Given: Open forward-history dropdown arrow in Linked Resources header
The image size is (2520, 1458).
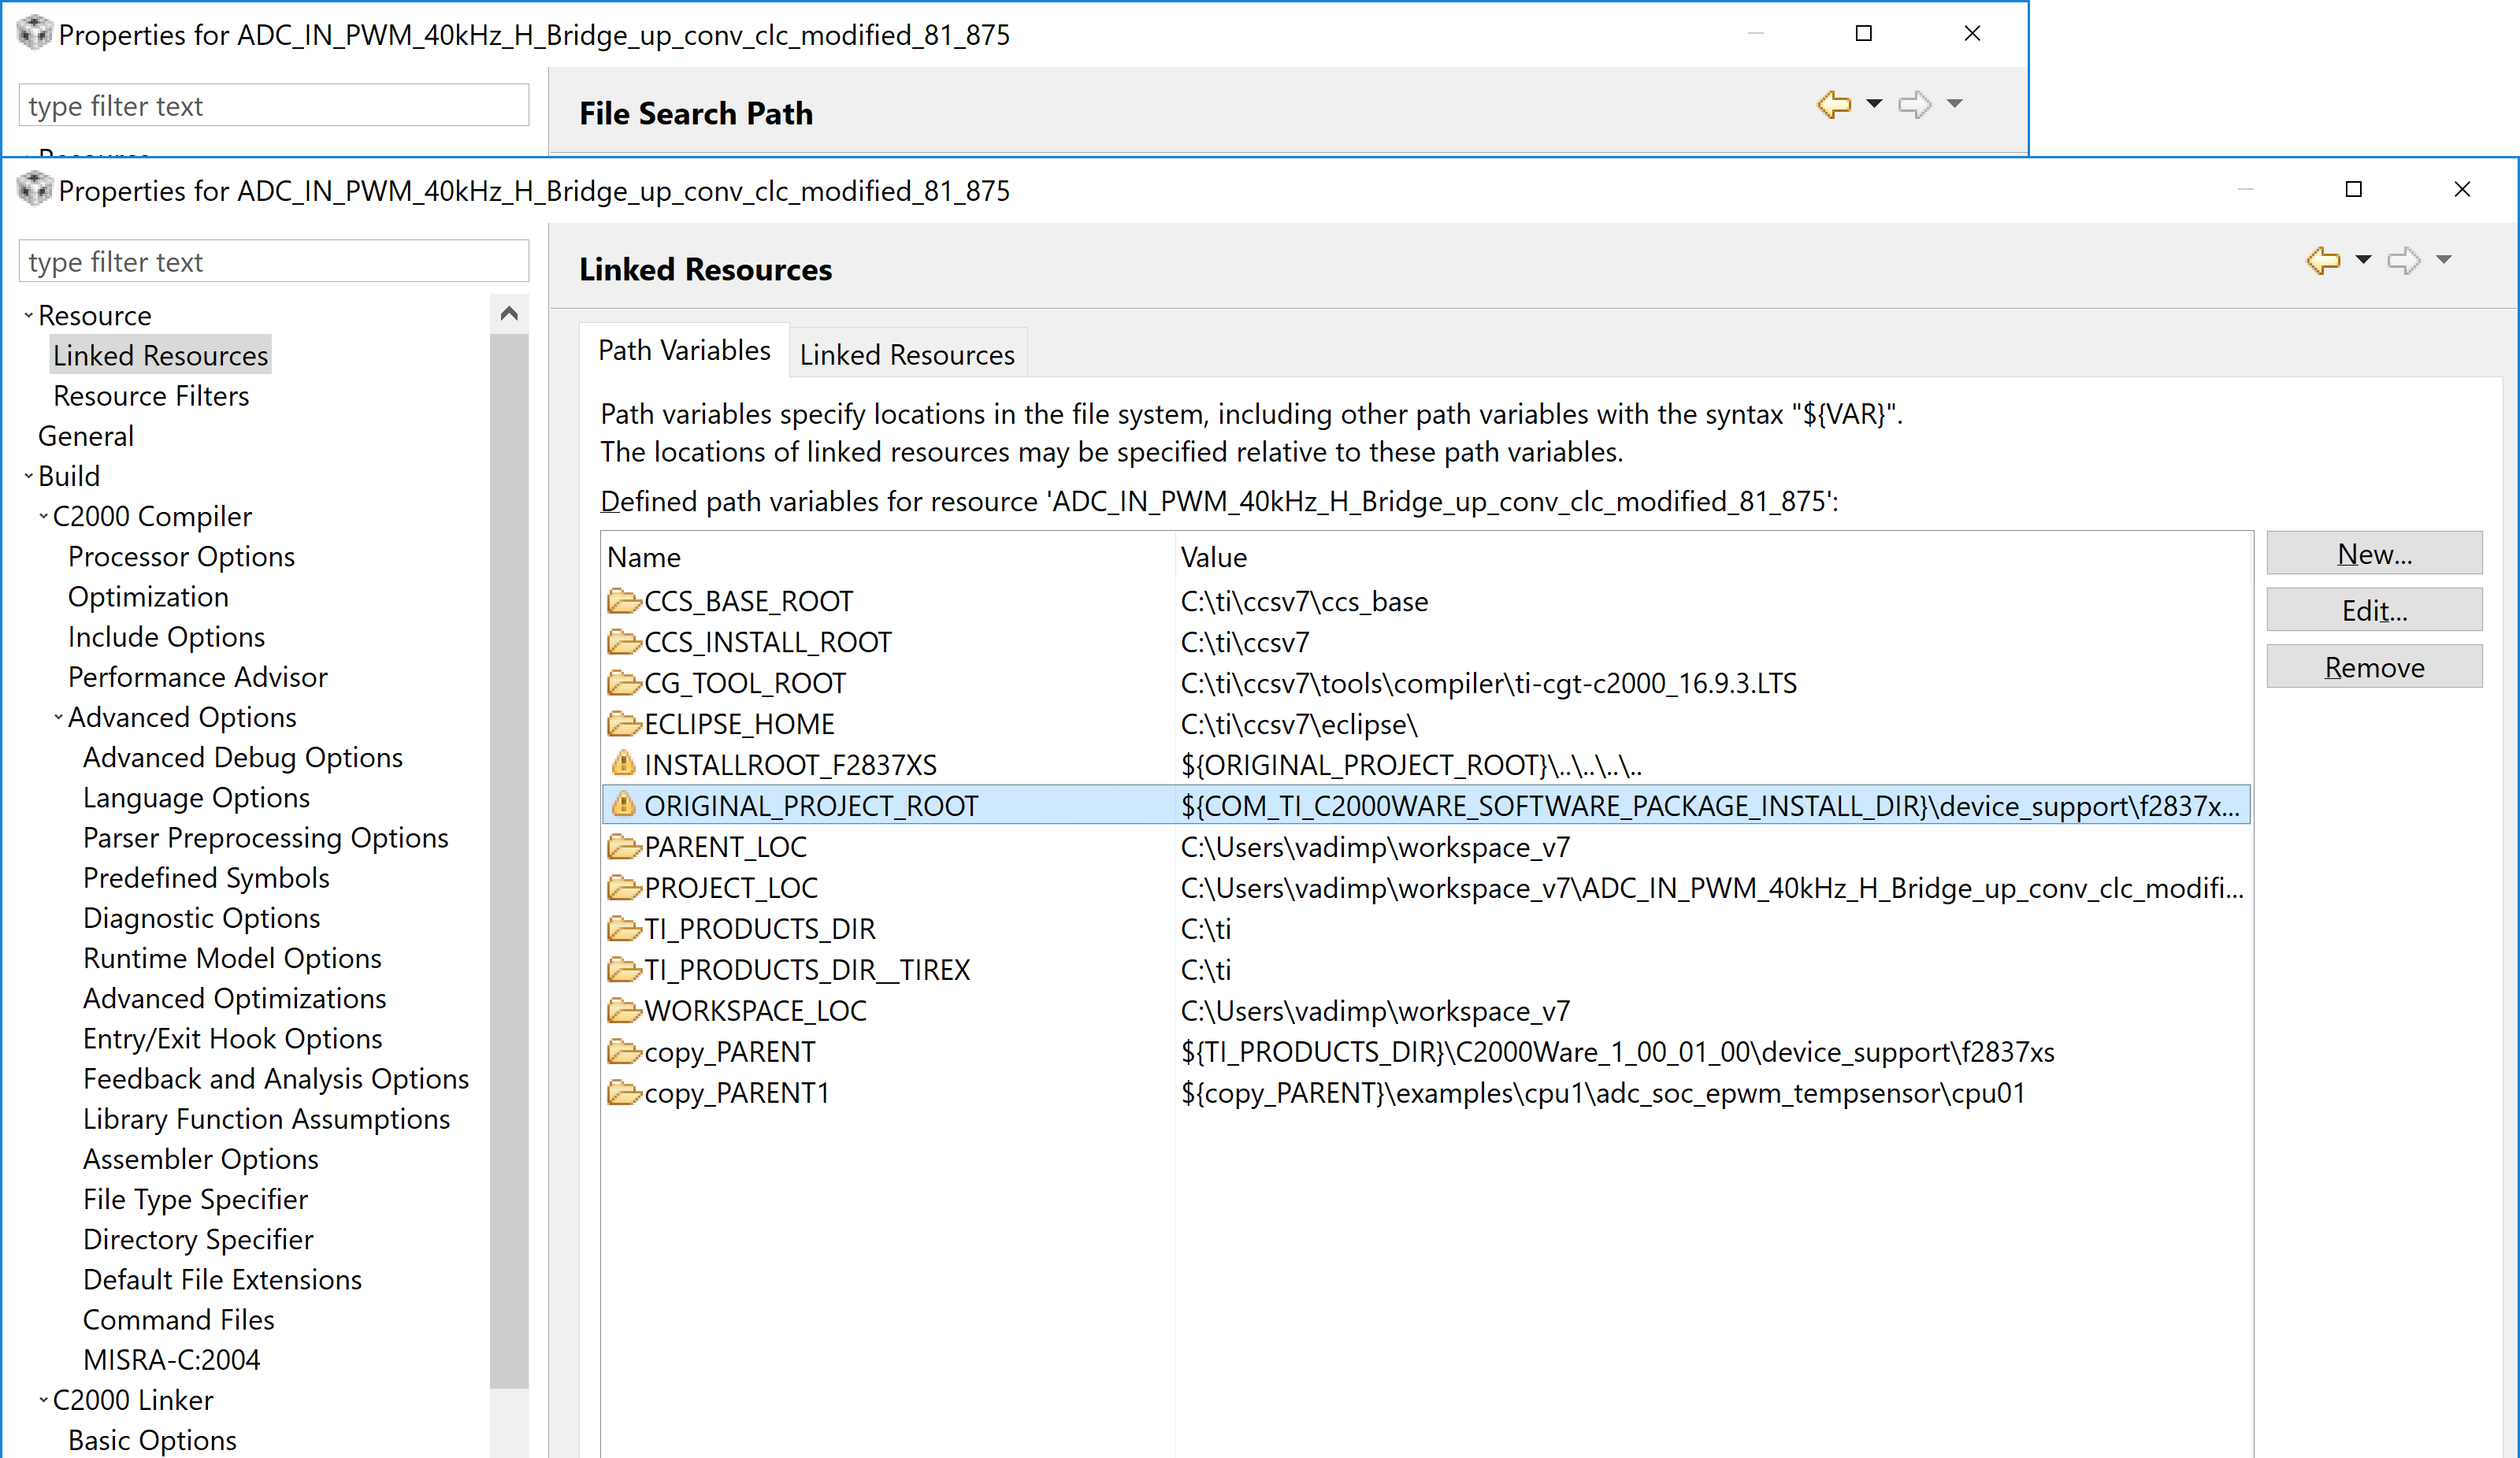Looking at the screenshot, I should click(2444, 260).
